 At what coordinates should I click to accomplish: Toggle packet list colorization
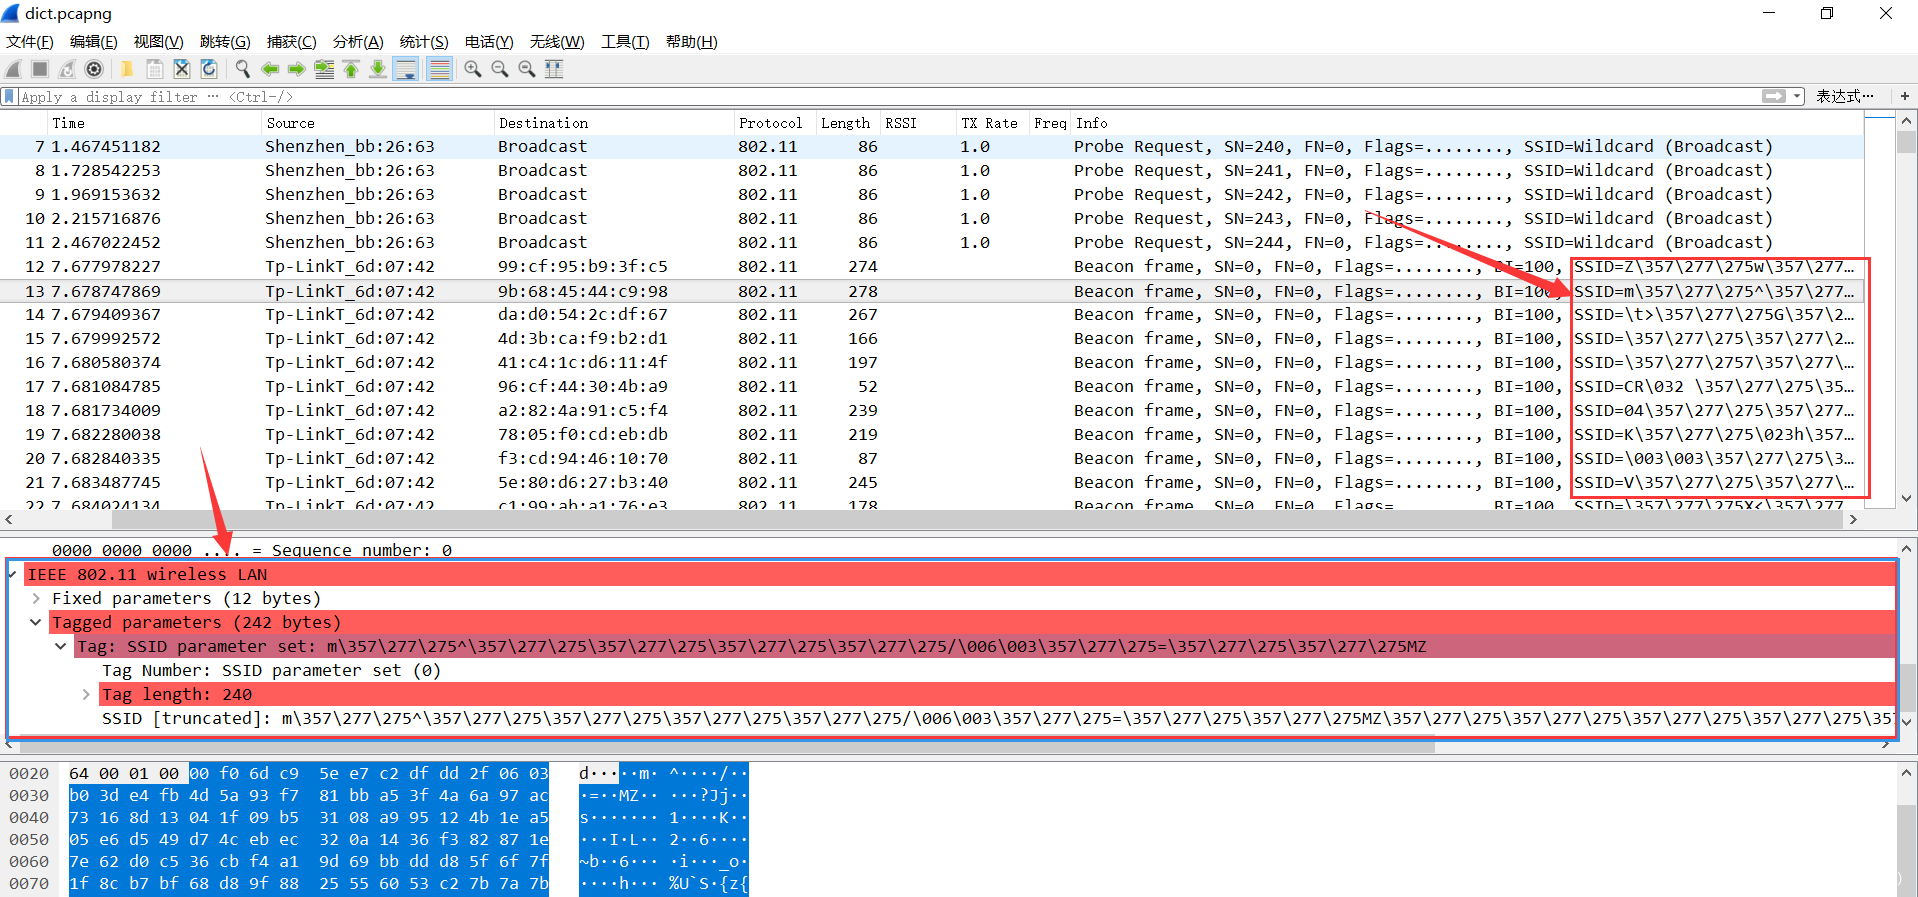(438, 69)
